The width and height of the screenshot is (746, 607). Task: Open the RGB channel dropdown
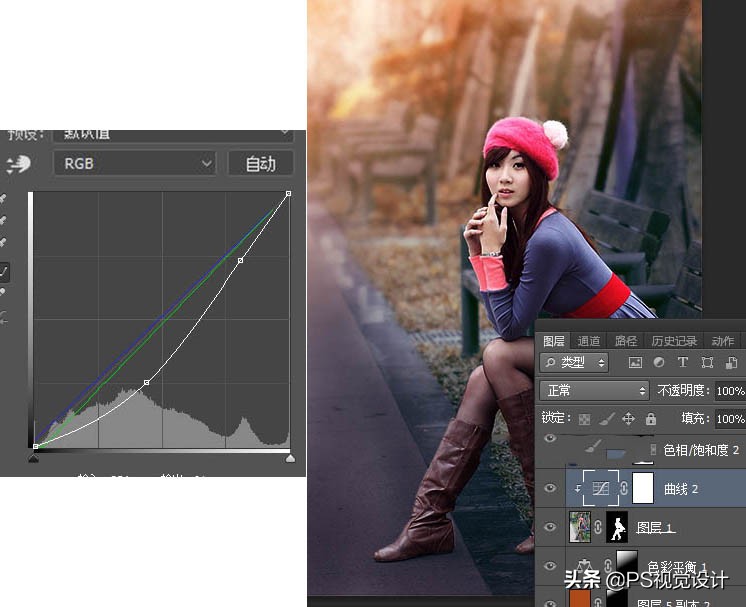tap(135, 164)
